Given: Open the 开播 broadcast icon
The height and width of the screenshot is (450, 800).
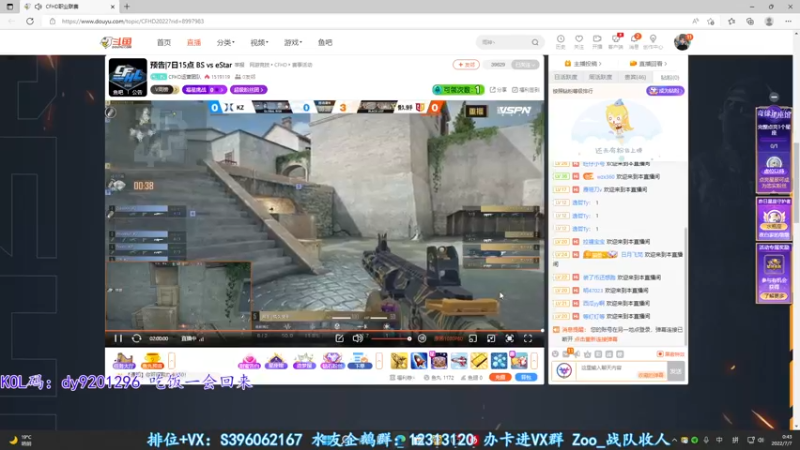Looking at the screenshot, I should pos(597,41).
